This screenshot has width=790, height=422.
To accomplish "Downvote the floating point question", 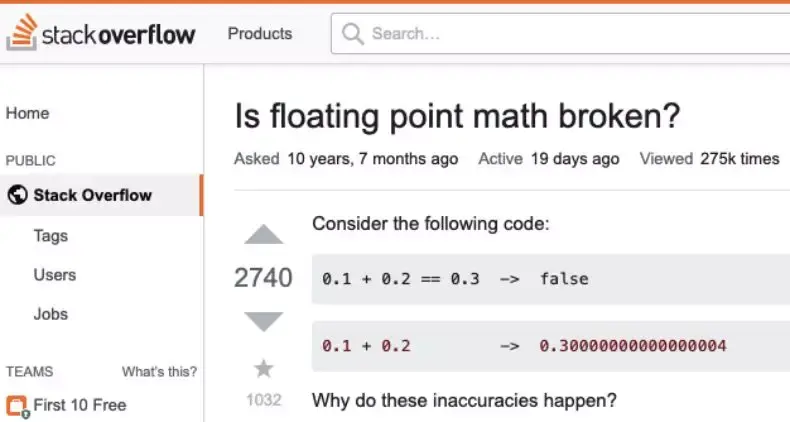I will point(264,322).
